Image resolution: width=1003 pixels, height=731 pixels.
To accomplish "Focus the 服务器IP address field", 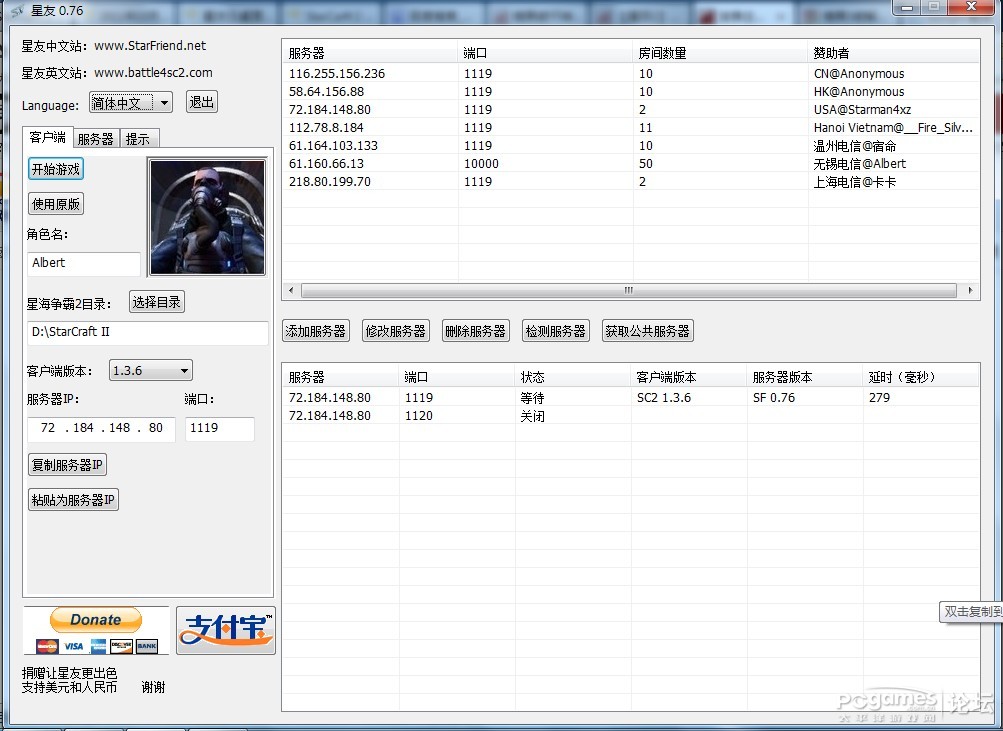I will (x=101, y=428).
